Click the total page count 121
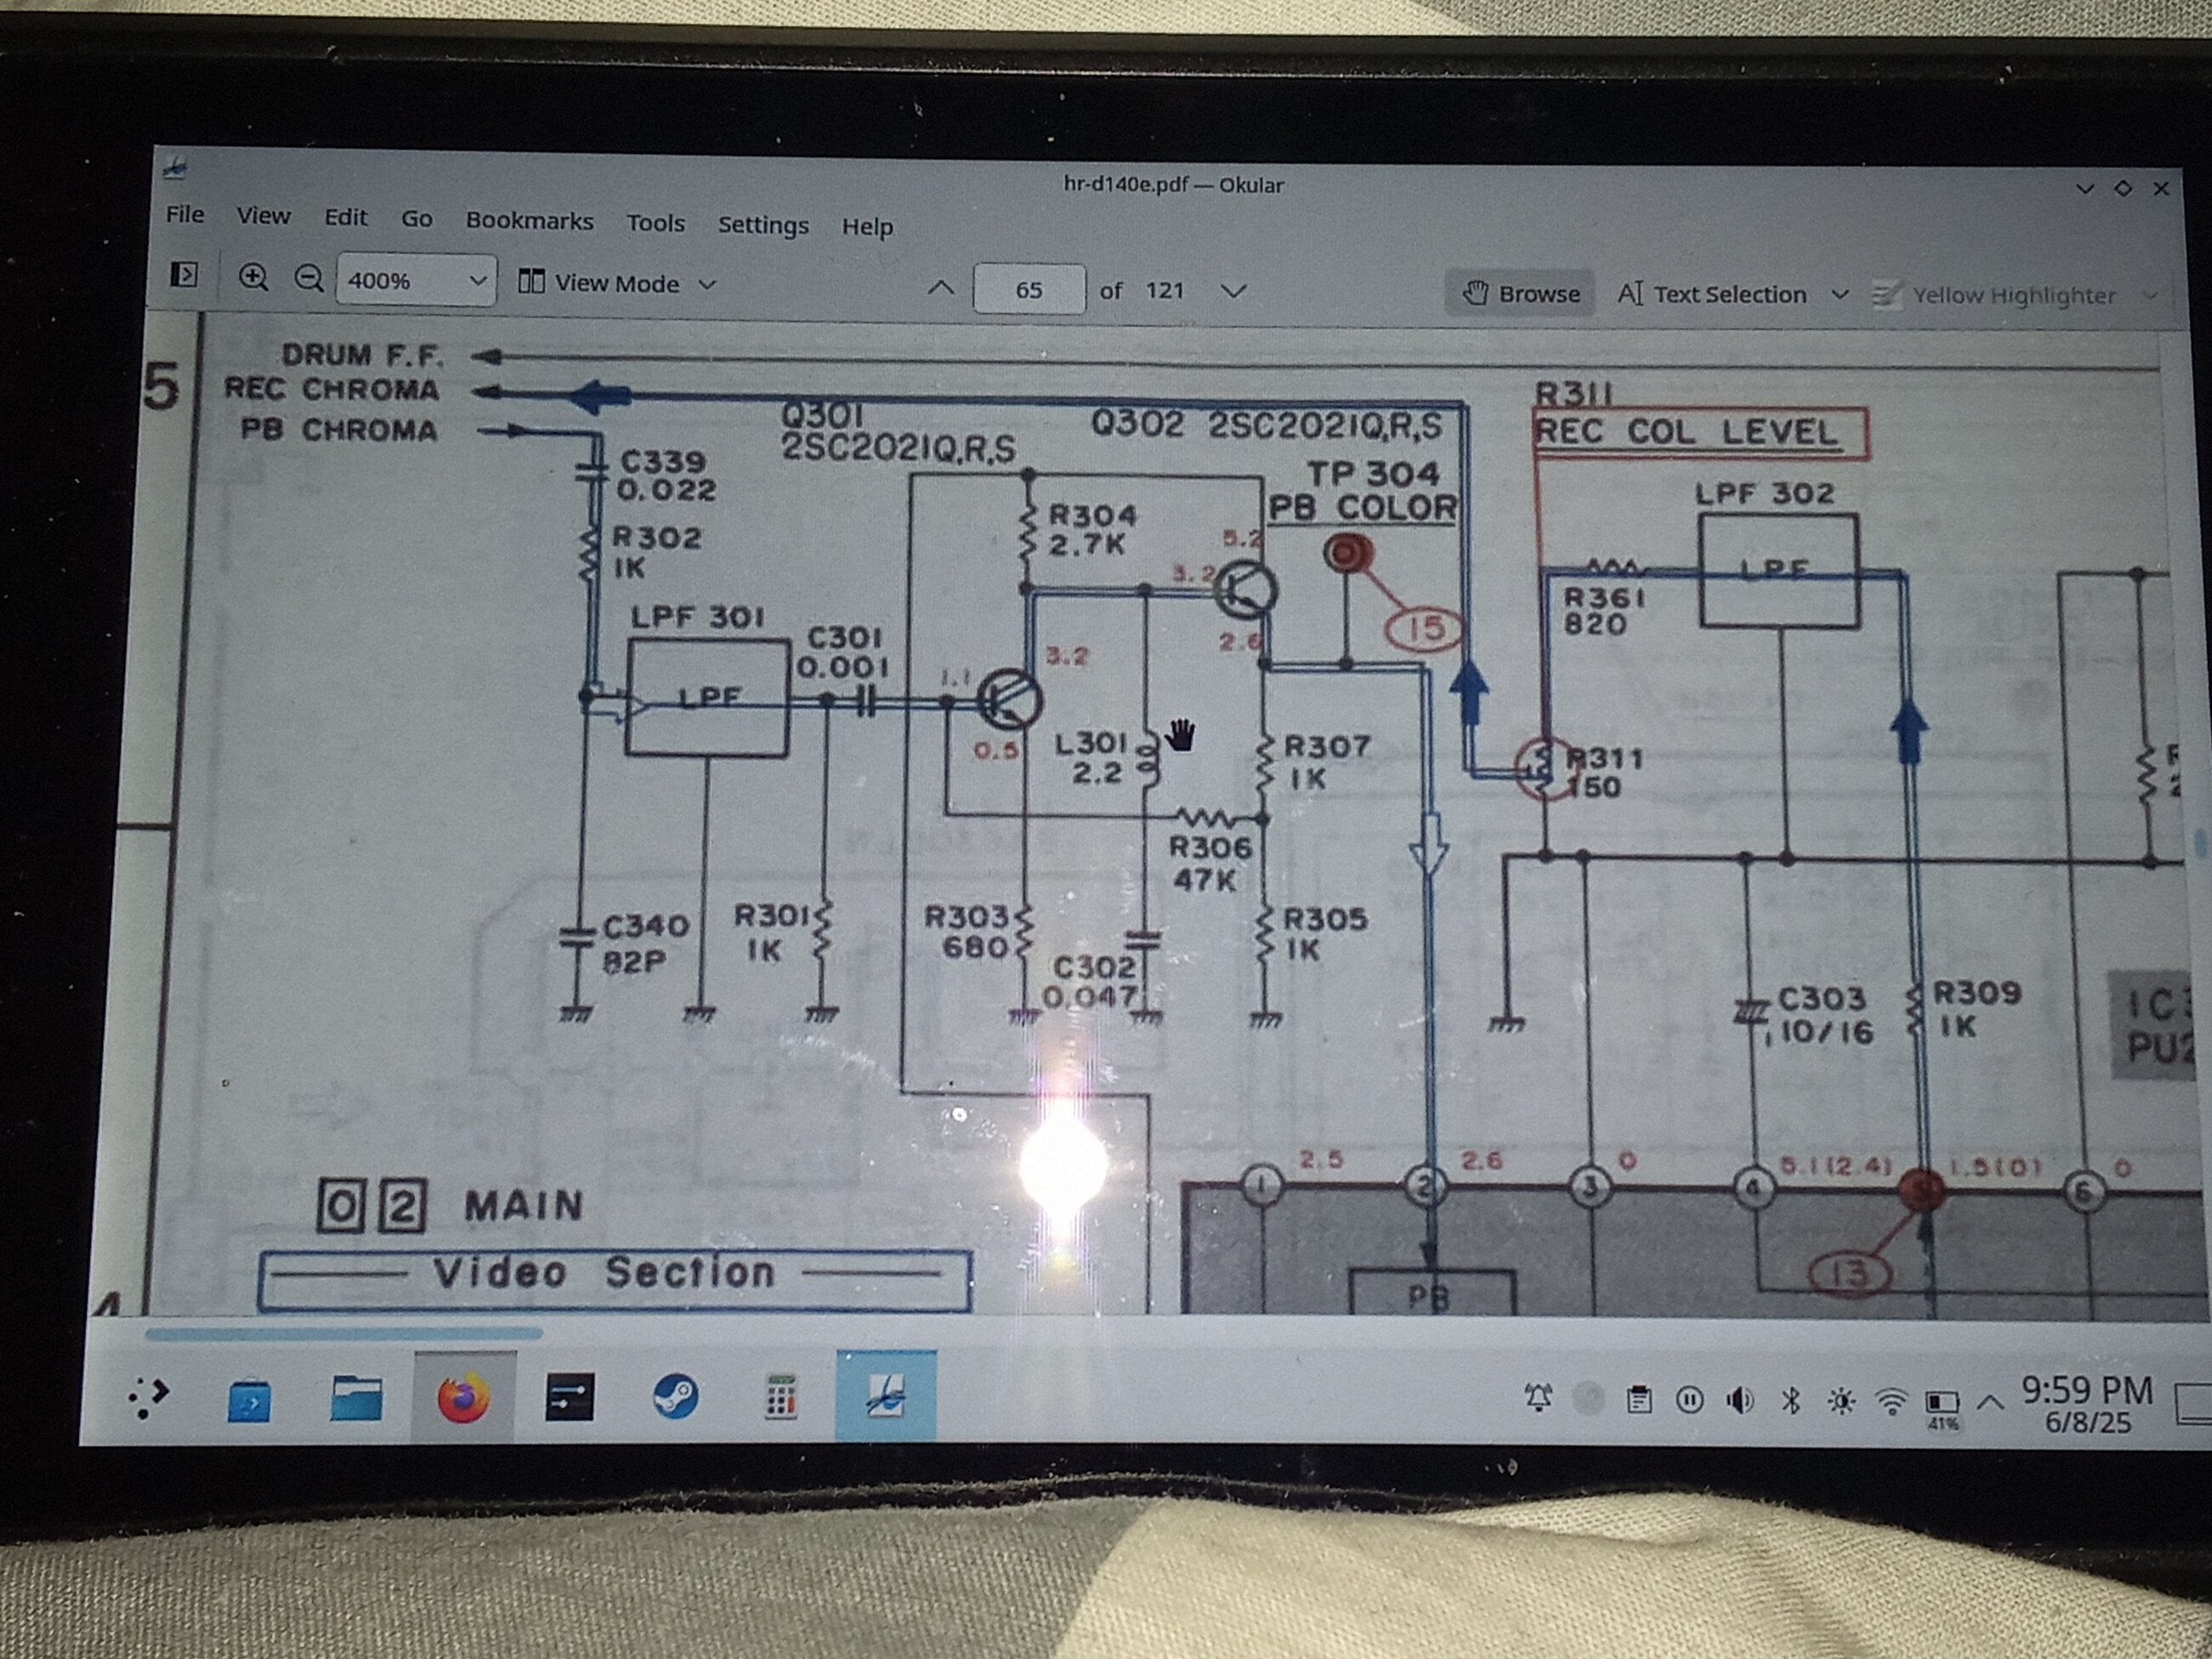The height and width of the screenshot is (1659, 2212). click(1164, 290)
